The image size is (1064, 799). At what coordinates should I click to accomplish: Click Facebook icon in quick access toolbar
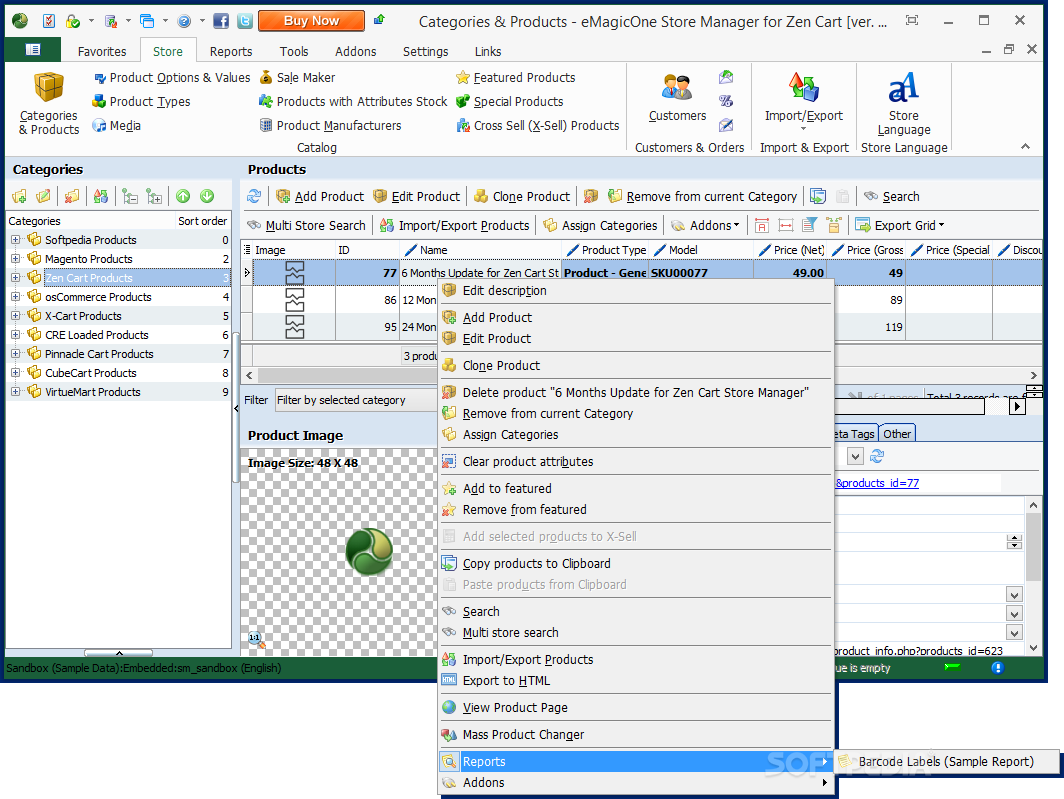click(221, 21)
